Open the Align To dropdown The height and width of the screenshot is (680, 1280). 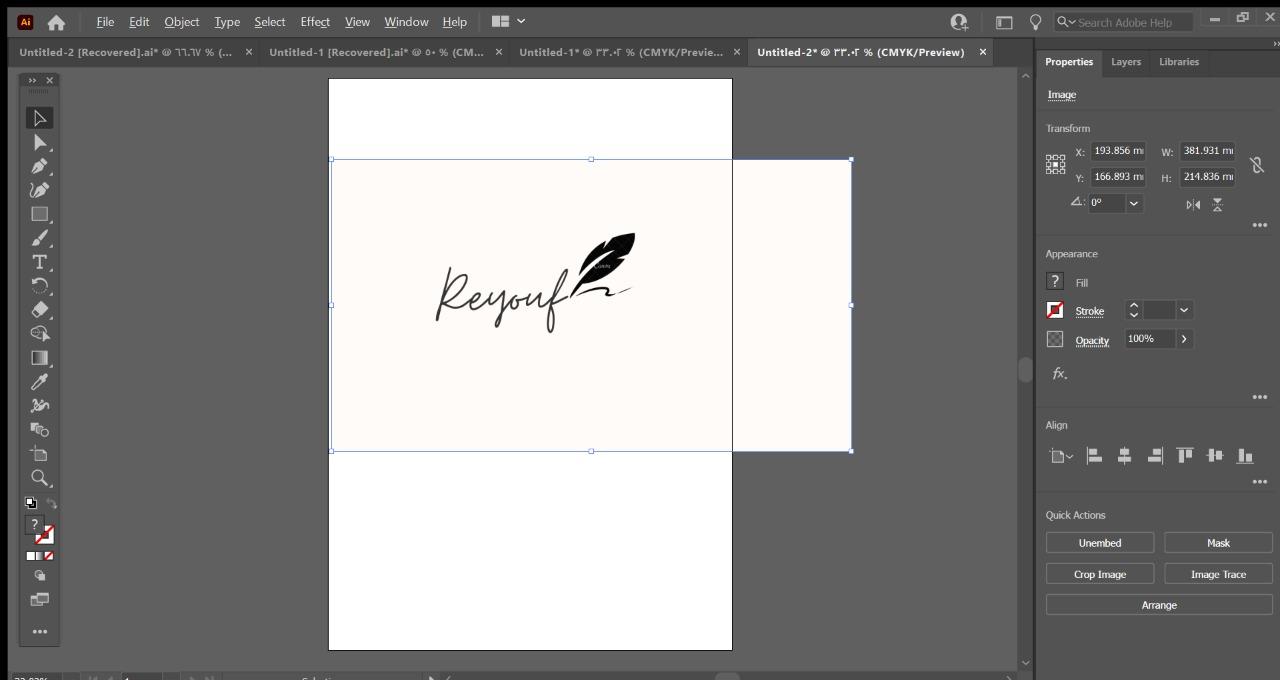pos(1061,456)
